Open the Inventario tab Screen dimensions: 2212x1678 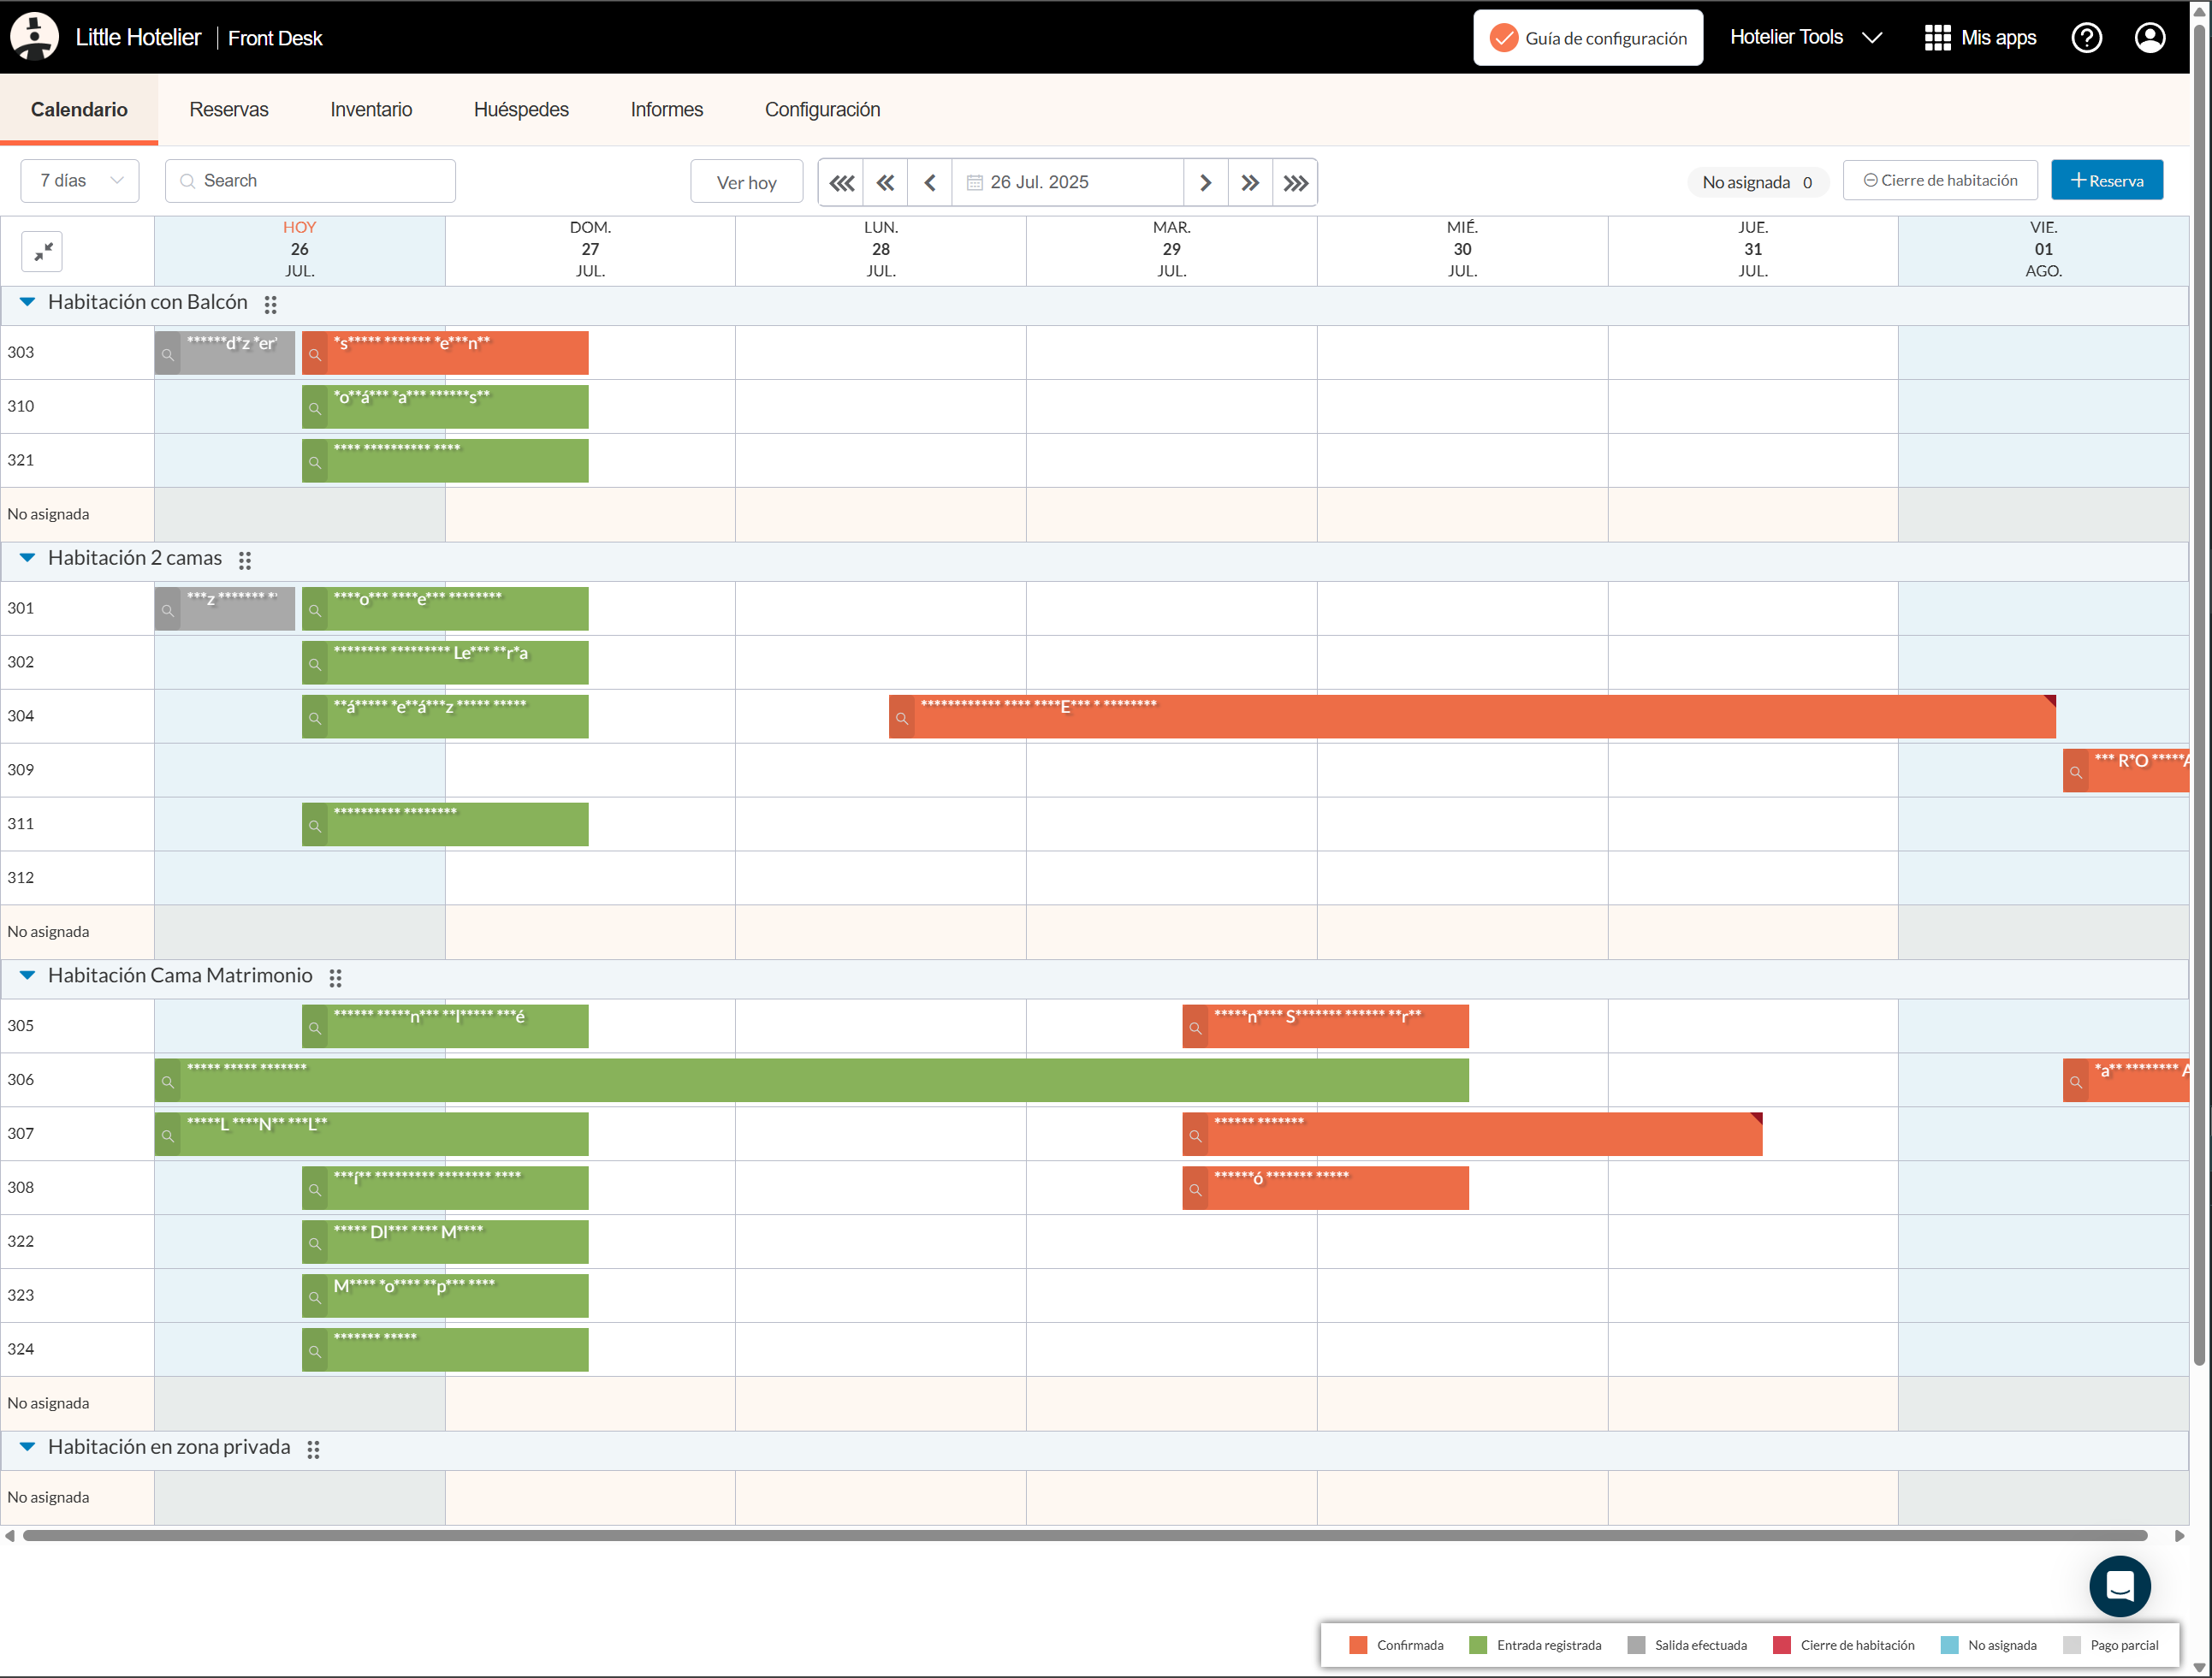[371, 110]
